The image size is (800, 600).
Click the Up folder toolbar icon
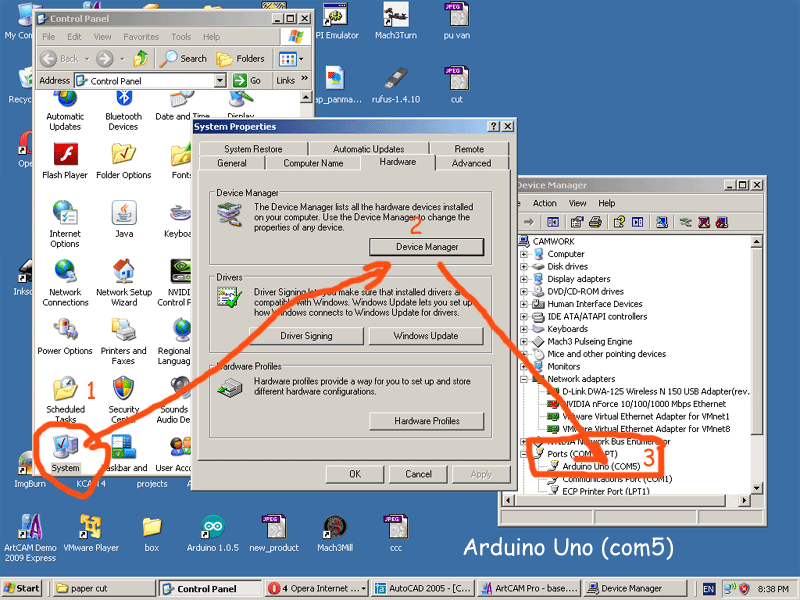(x=140, y=59)
